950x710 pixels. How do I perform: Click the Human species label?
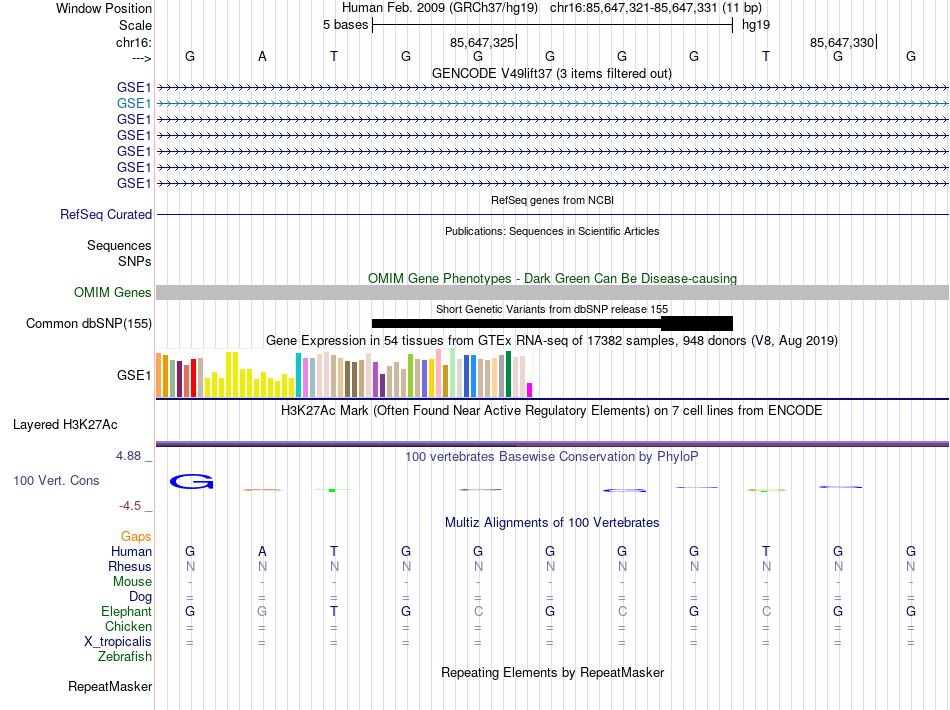131,551
